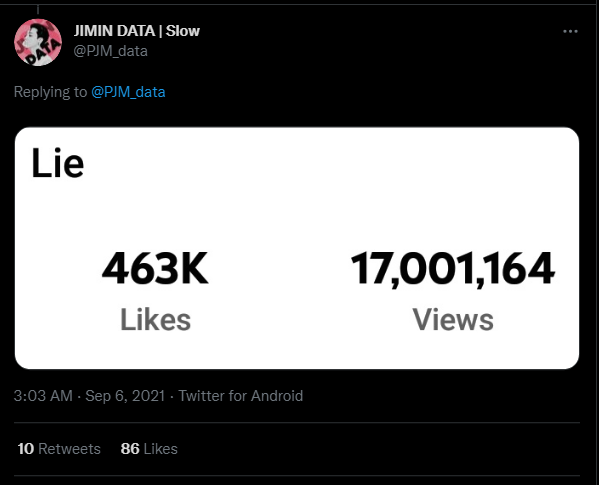Screen dimensions: 599x485
Task: Open Twitter for Android source link
Action: [241, 396]
